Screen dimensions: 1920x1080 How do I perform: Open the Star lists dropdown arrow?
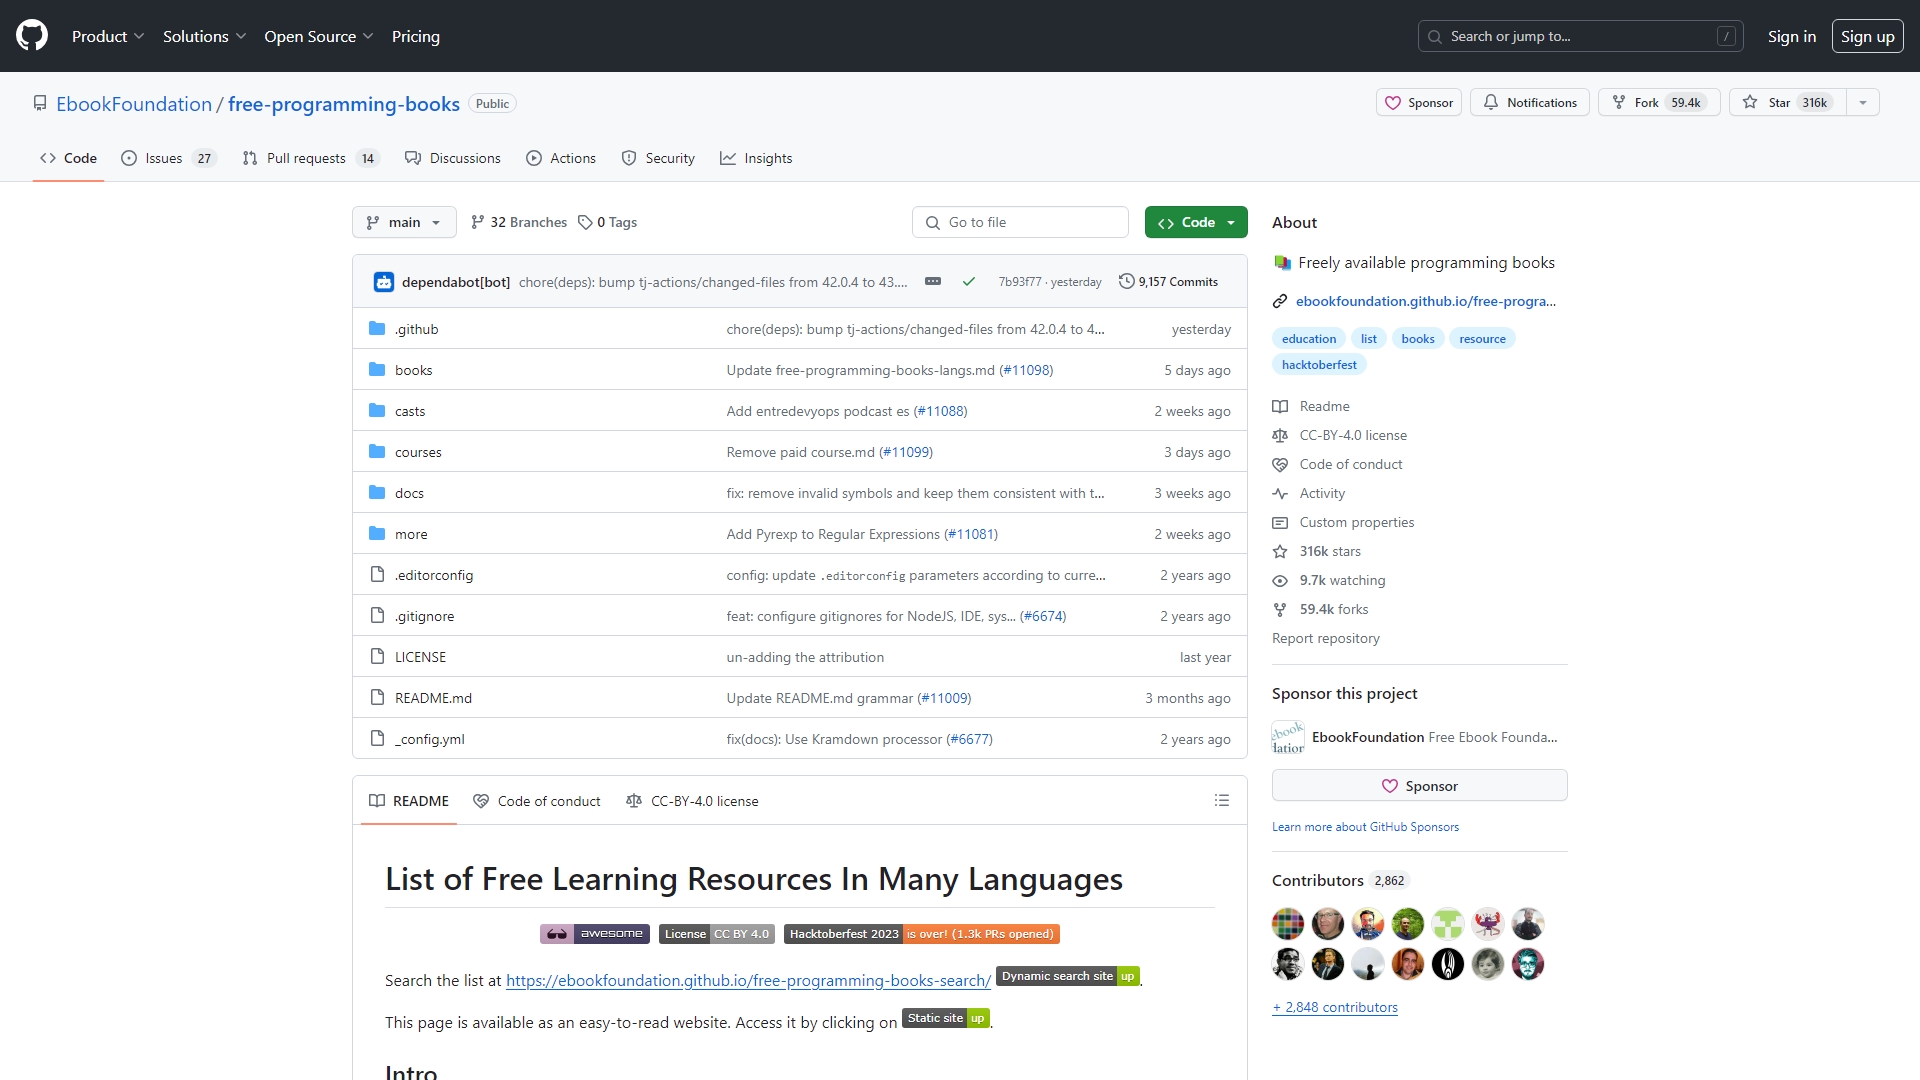(x=1863, y=102)
